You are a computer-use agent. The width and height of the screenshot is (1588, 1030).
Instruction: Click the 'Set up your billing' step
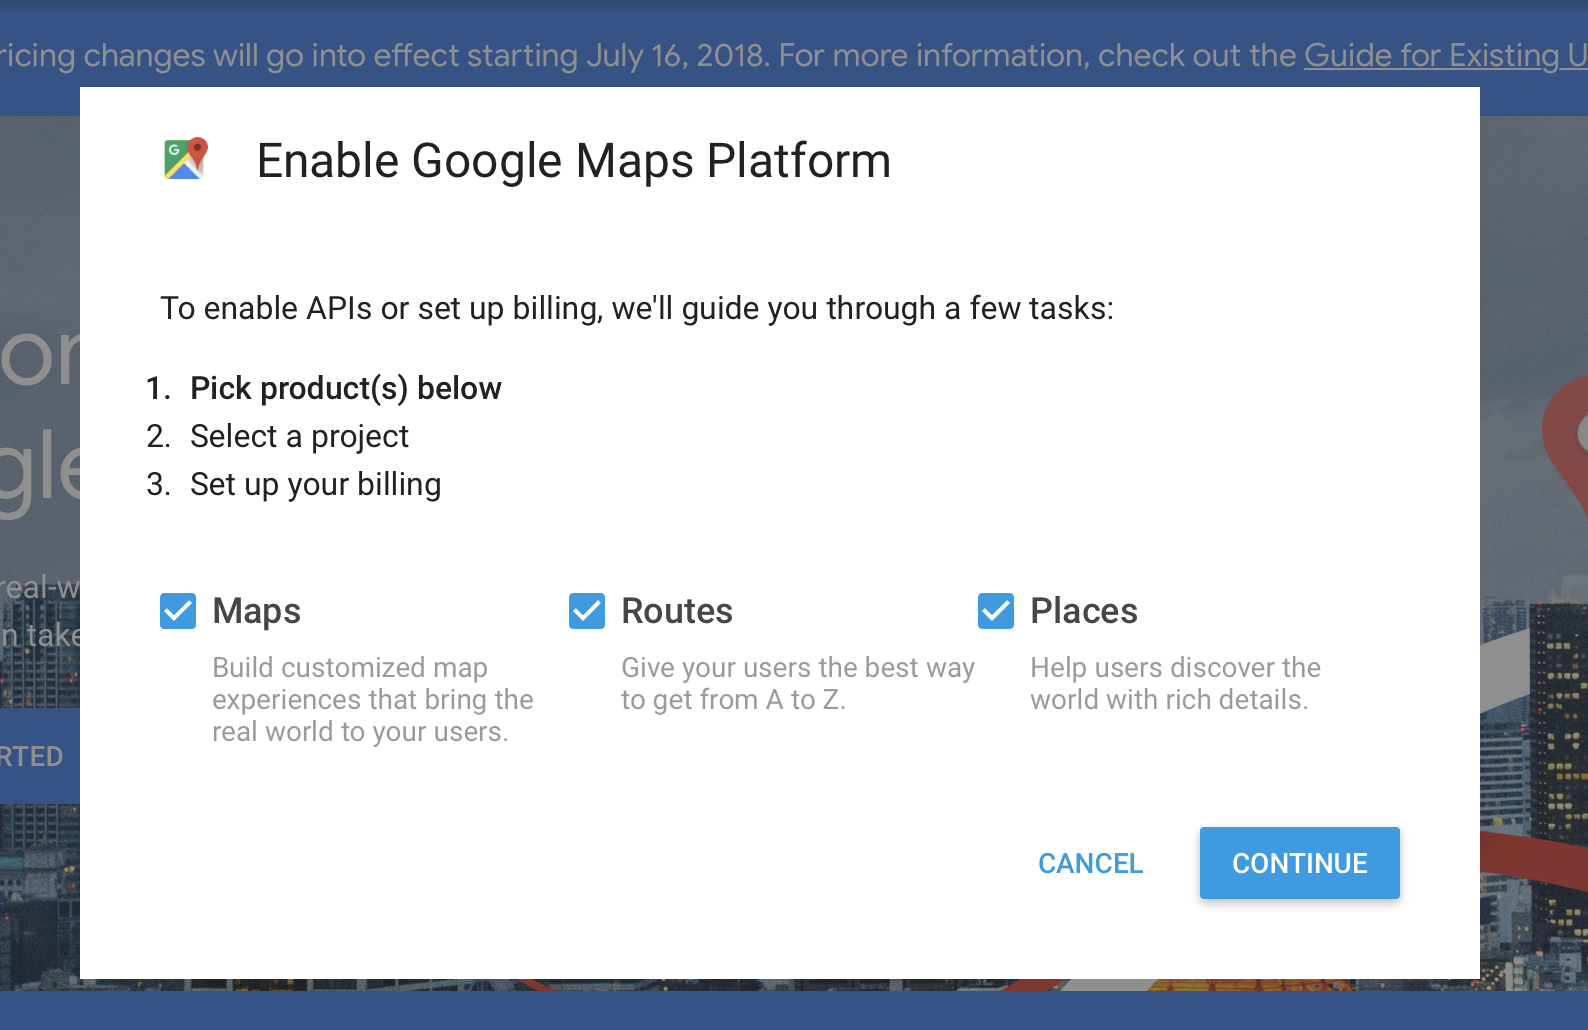(315, 484)
